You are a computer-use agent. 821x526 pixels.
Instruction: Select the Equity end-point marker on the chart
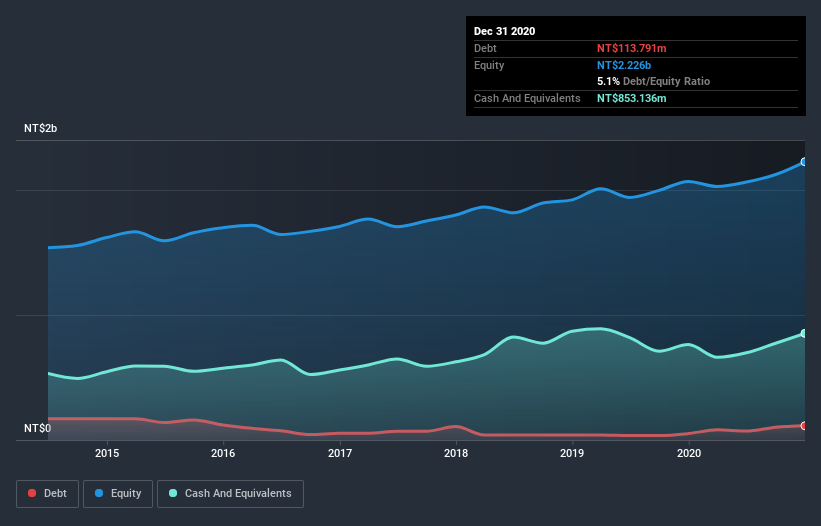(804, 162)
